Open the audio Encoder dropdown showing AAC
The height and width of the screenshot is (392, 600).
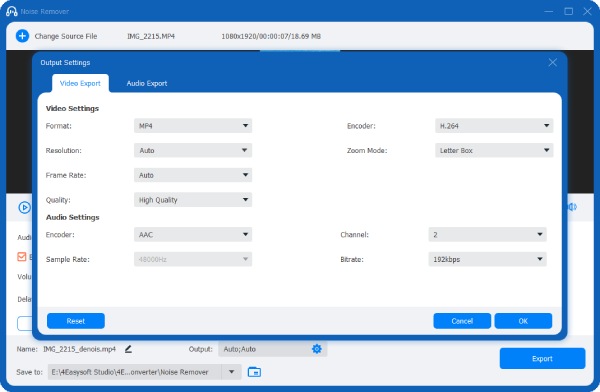[193, 234]
